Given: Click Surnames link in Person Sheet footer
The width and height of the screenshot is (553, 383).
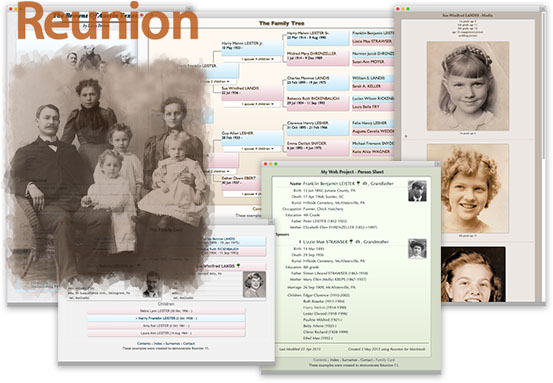Looking at the screenshot, I should click(x=350, y=360).
